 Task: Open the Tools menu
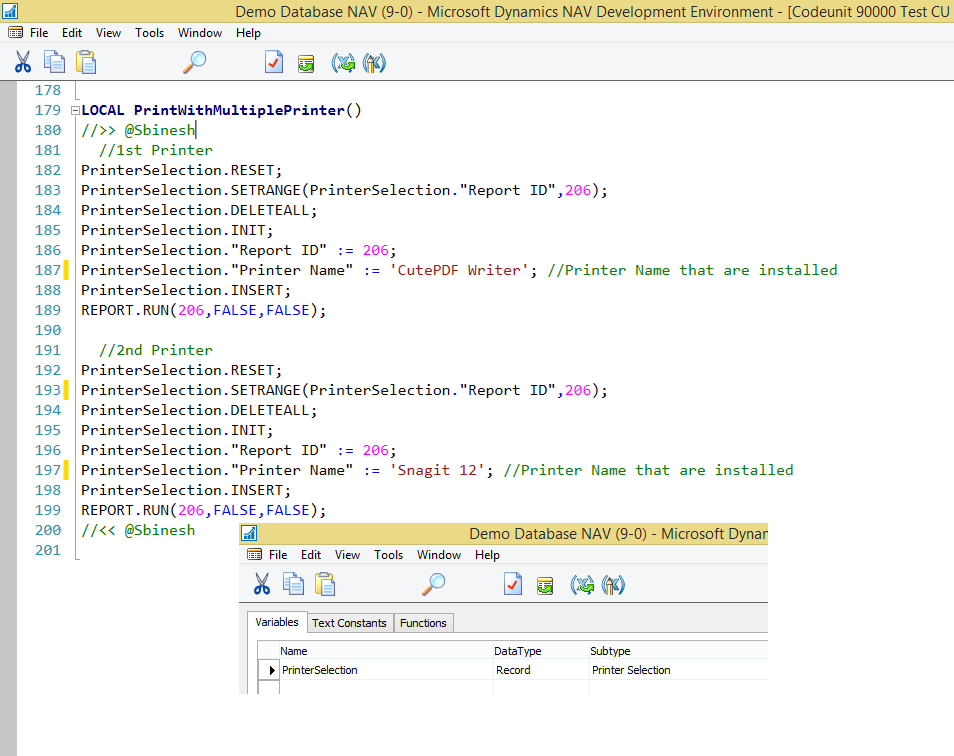(x=149, y=32)
